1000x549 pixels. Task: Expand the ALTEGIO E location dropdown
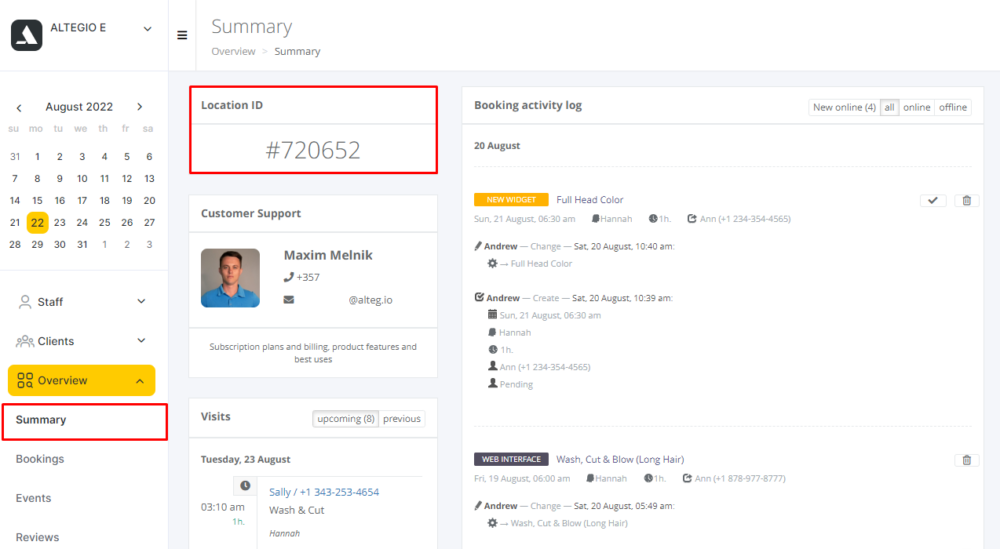click(147, 29)
